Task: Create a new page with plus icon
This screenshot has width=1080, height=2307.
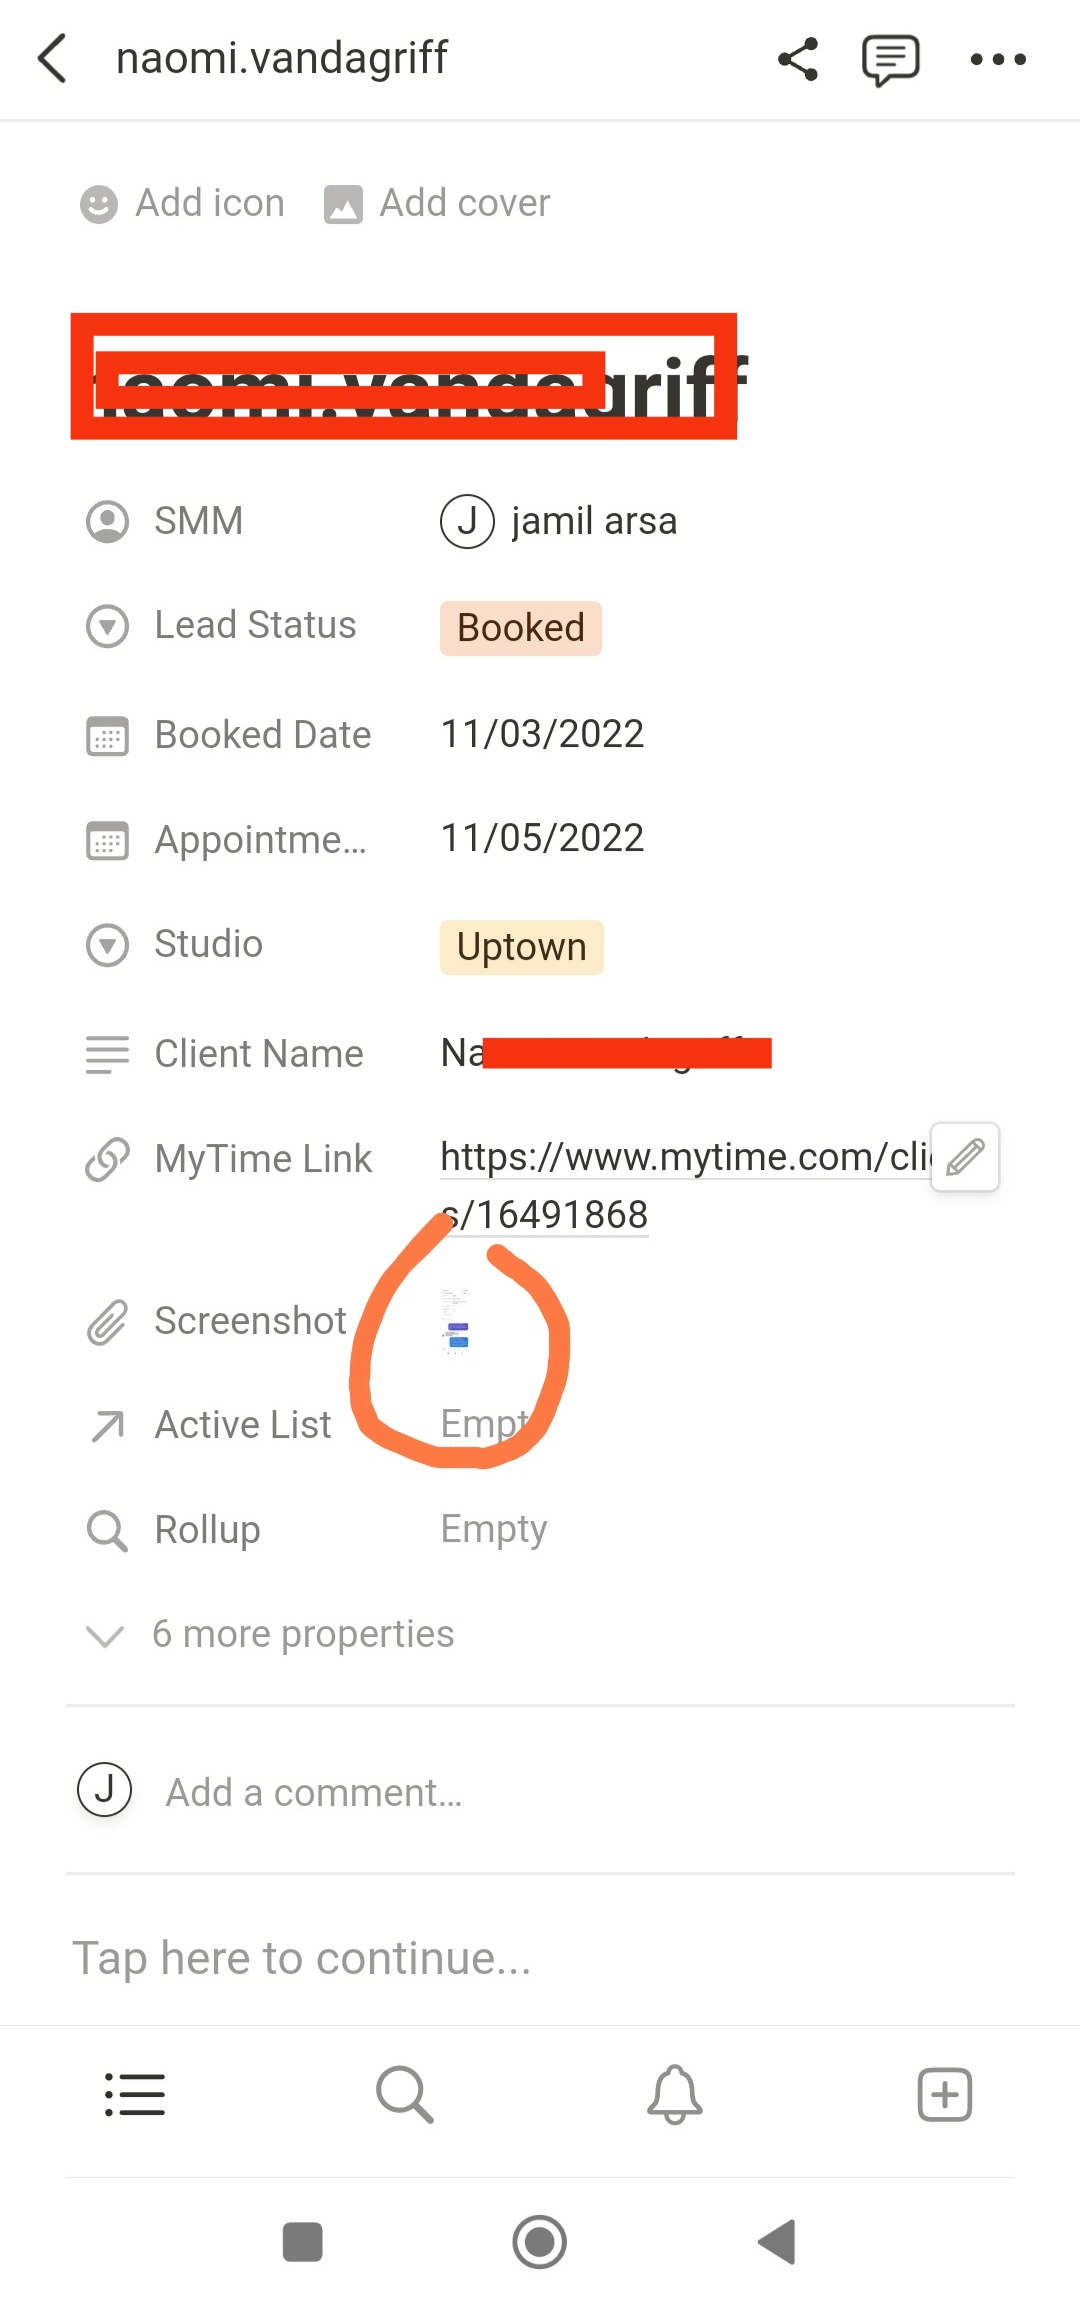Action: click(945, 2094)
